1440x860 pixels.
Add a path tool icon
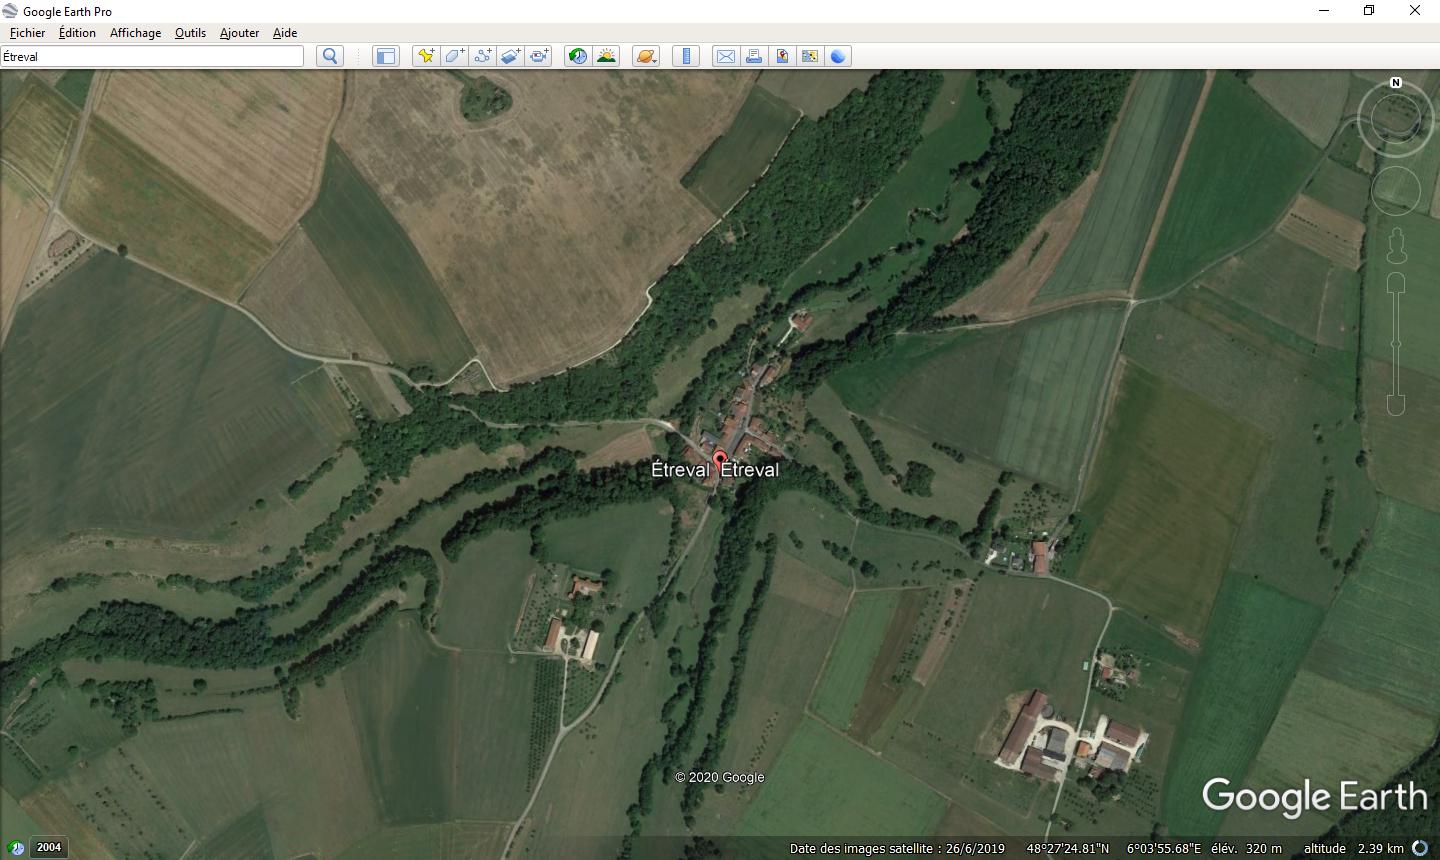[482, 56]
